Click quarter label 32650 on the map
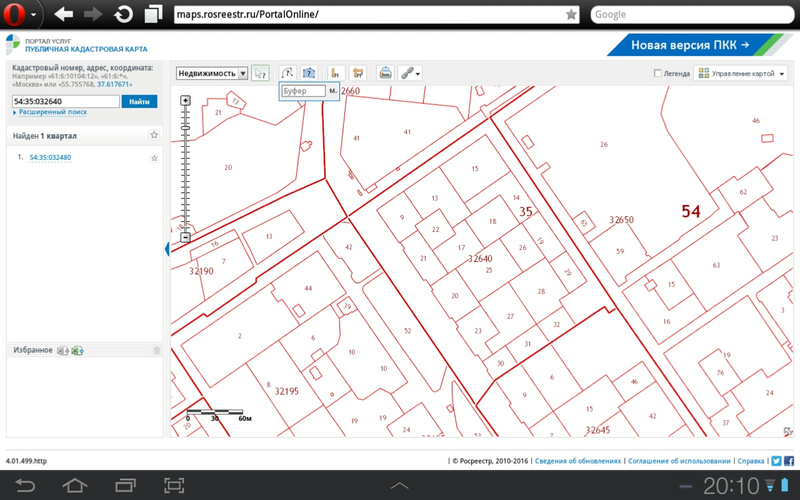 (621, 220)
